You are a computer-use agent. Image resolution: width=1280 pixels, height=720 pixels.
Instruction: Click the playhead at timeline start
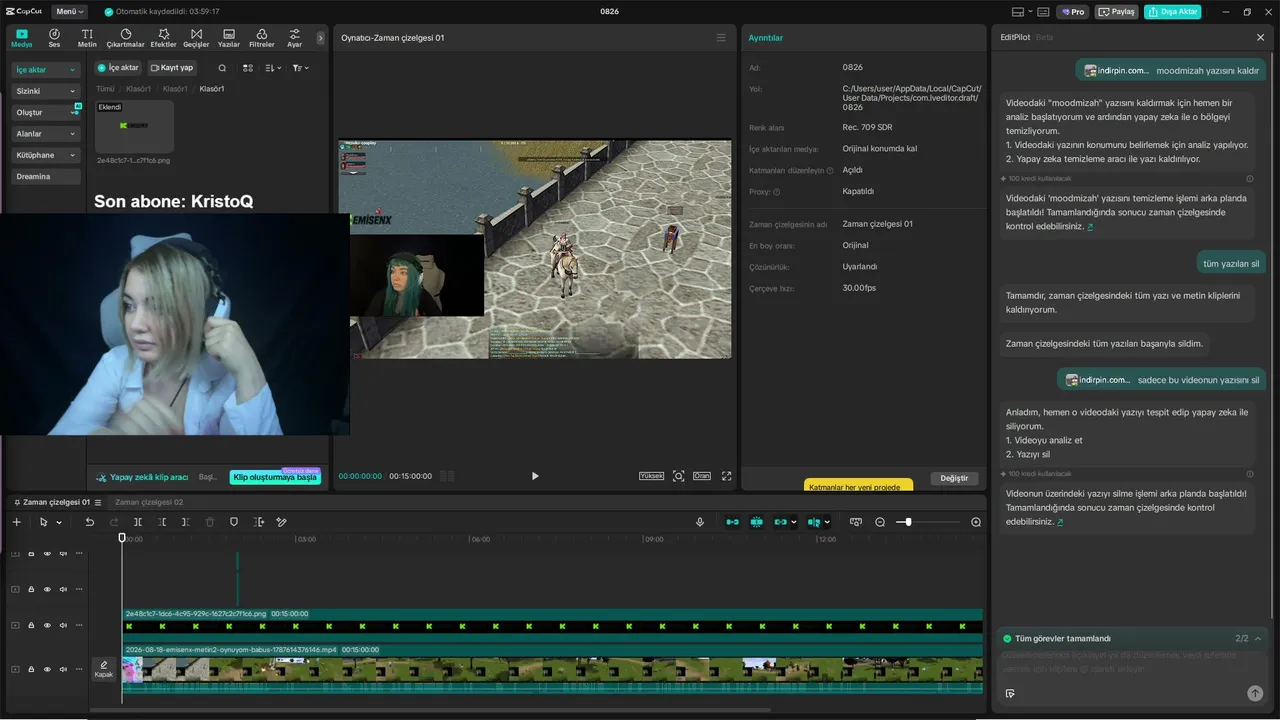pos(122,538)
